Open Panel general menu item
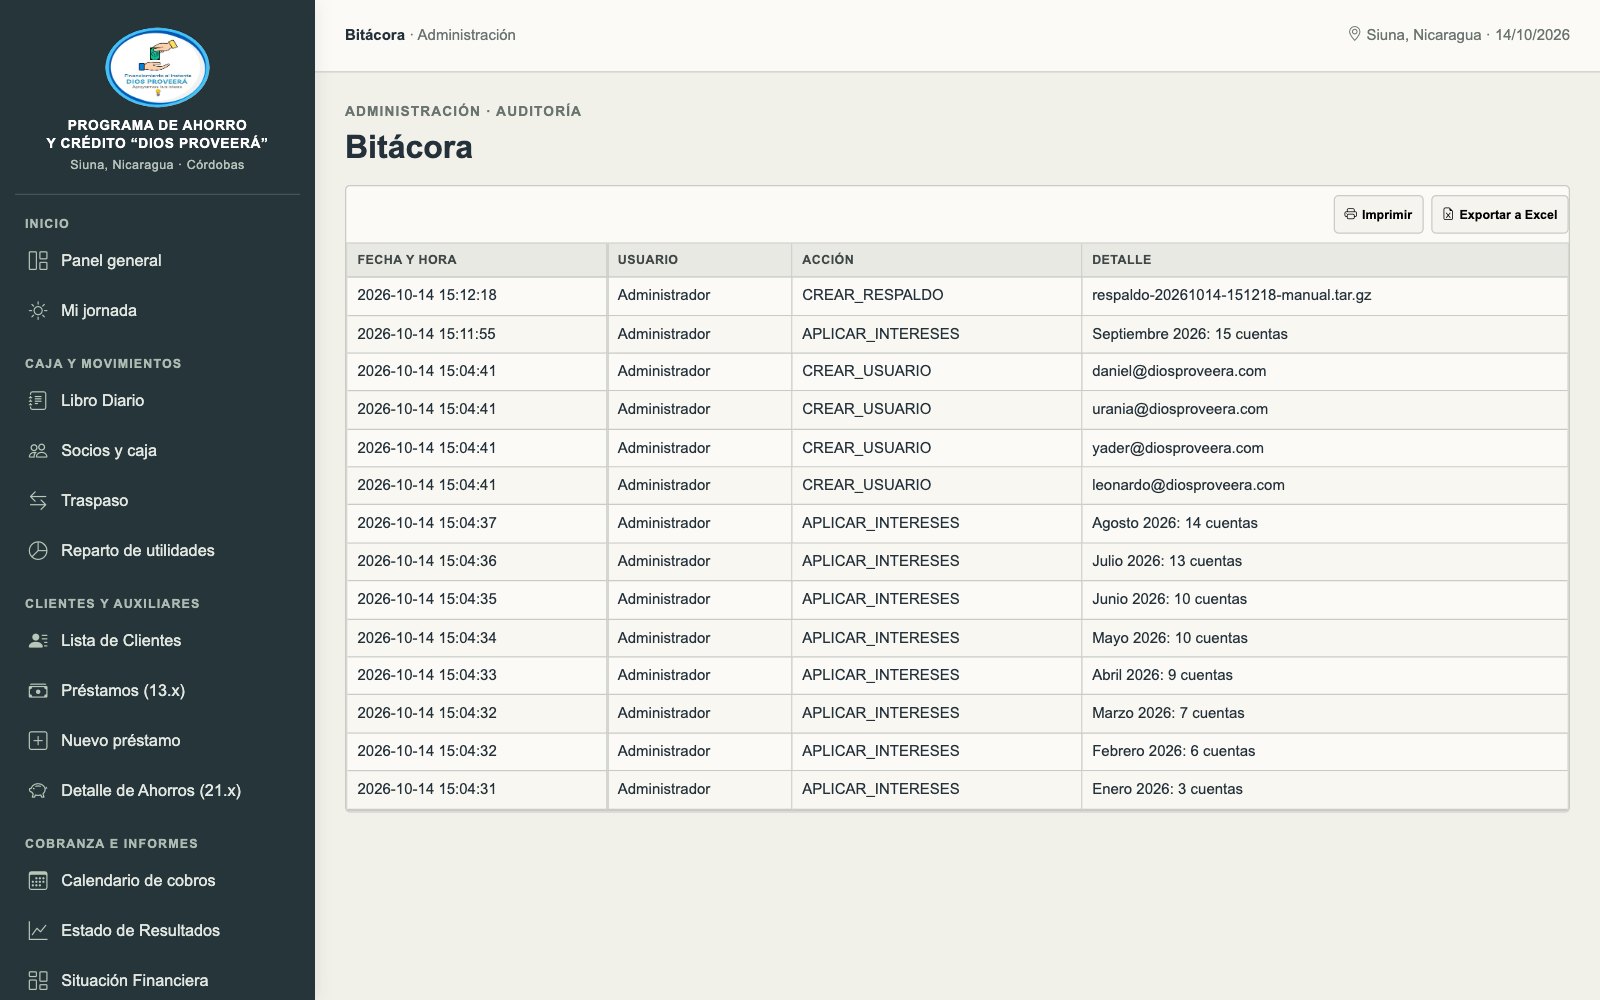Image resolution: width=1600 pixels, height=1000 pixels. [157, 261]
